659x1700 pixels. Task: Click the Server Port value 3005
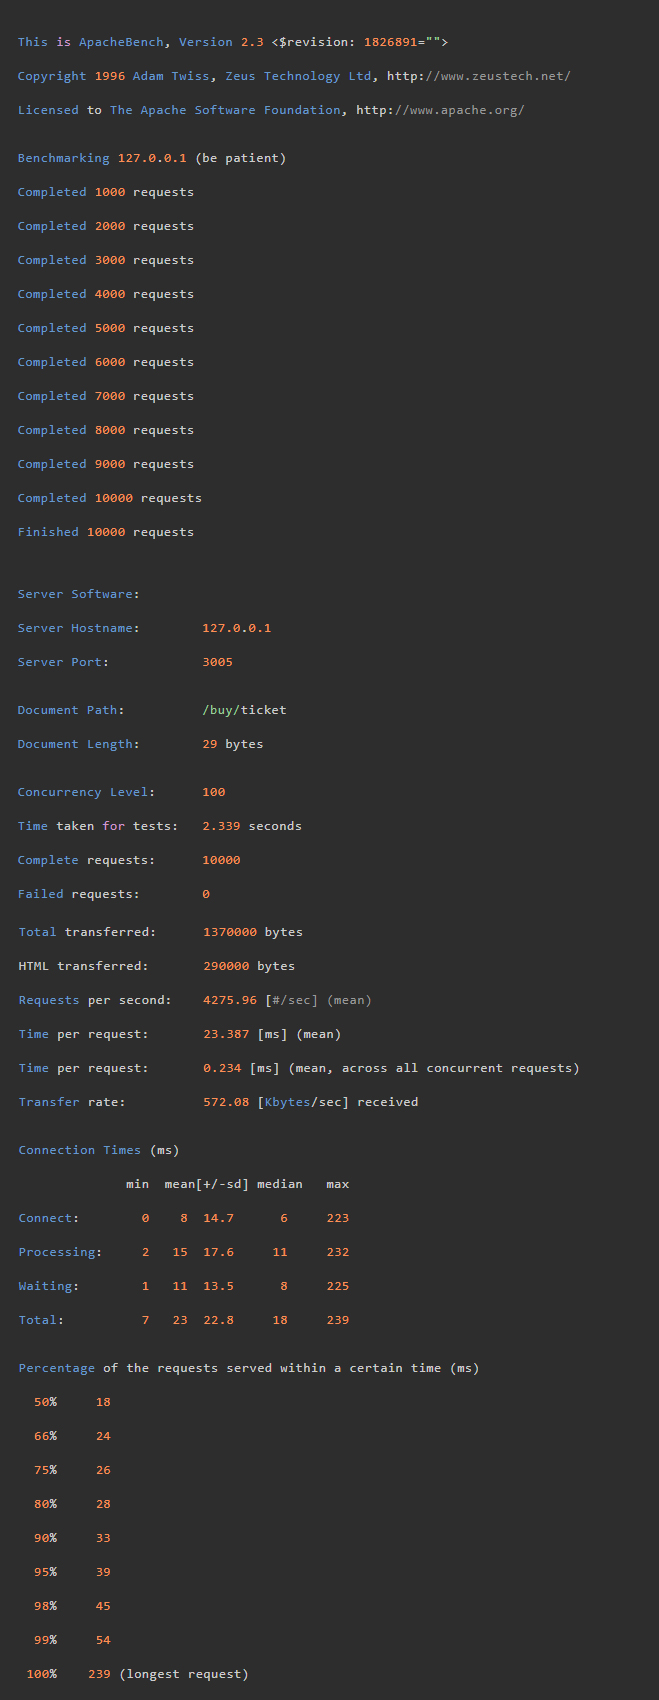(217, 662)
